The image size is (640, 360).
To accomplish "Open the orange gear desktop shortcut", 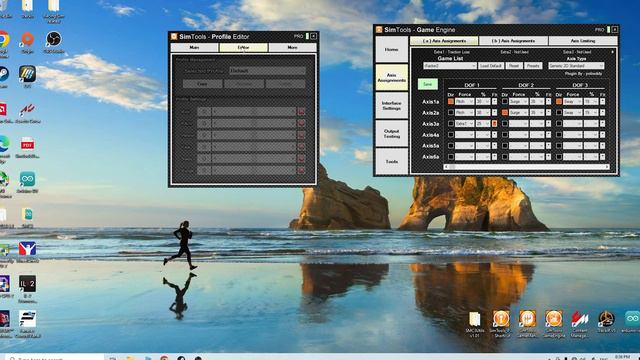I will (27, 39).
